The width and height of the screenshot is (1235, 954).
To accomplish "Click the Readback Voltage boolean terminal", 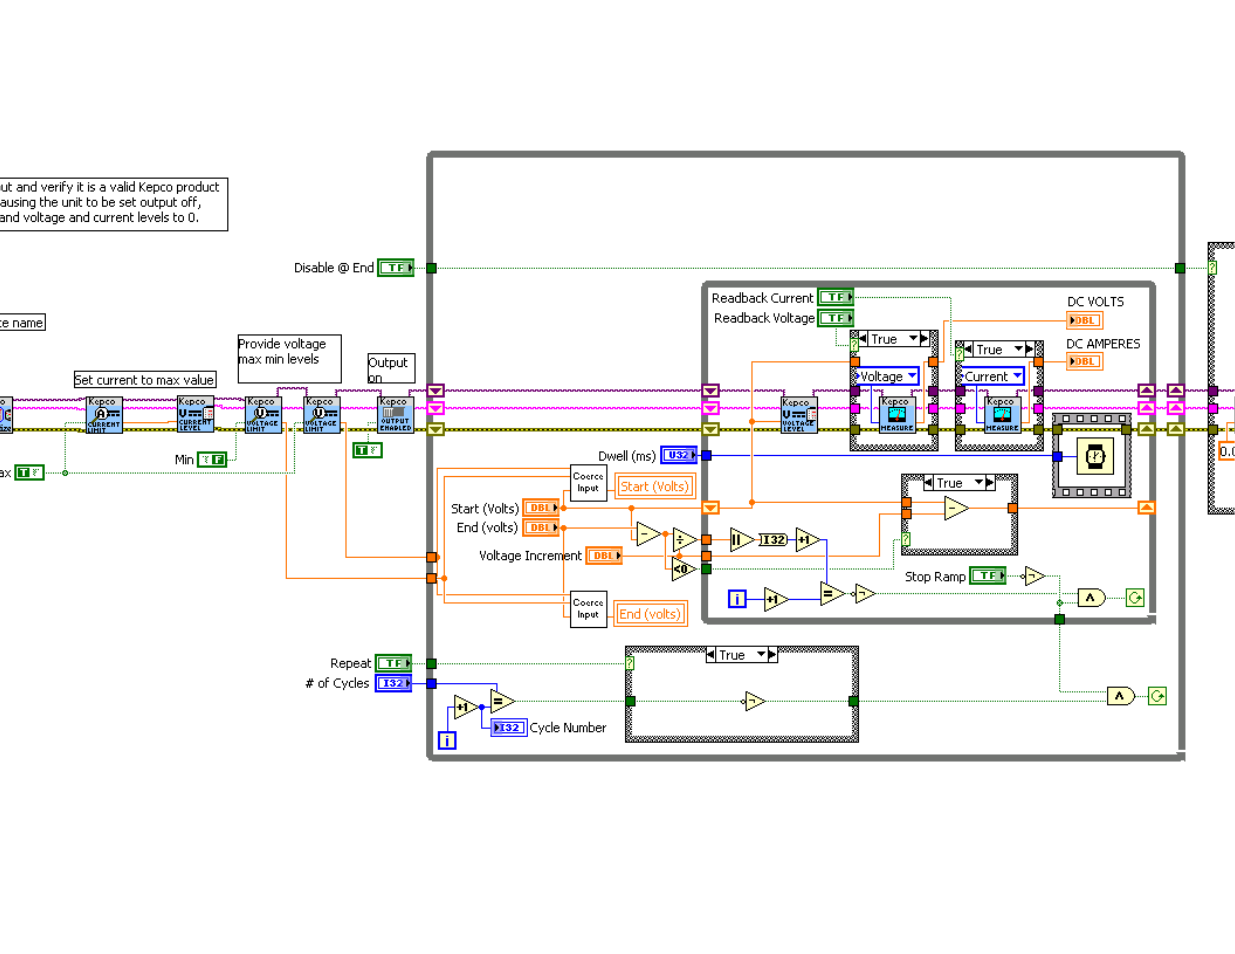I will 836,318.
